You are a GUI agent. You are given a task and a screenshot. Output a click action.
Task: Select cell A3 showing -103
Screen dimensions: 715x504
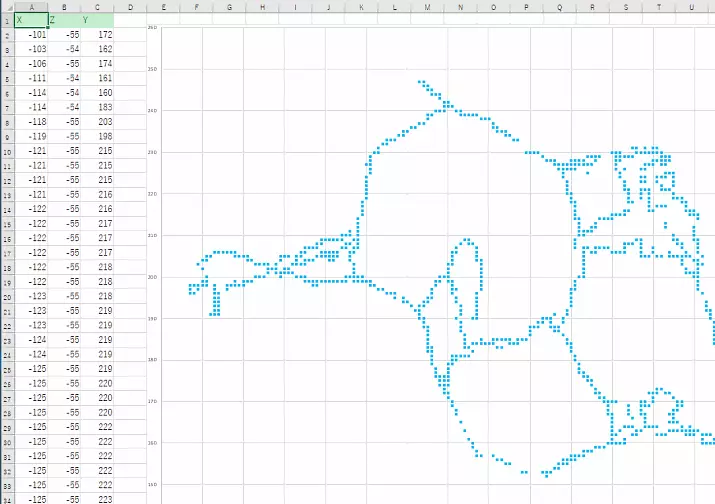(31, 49)
